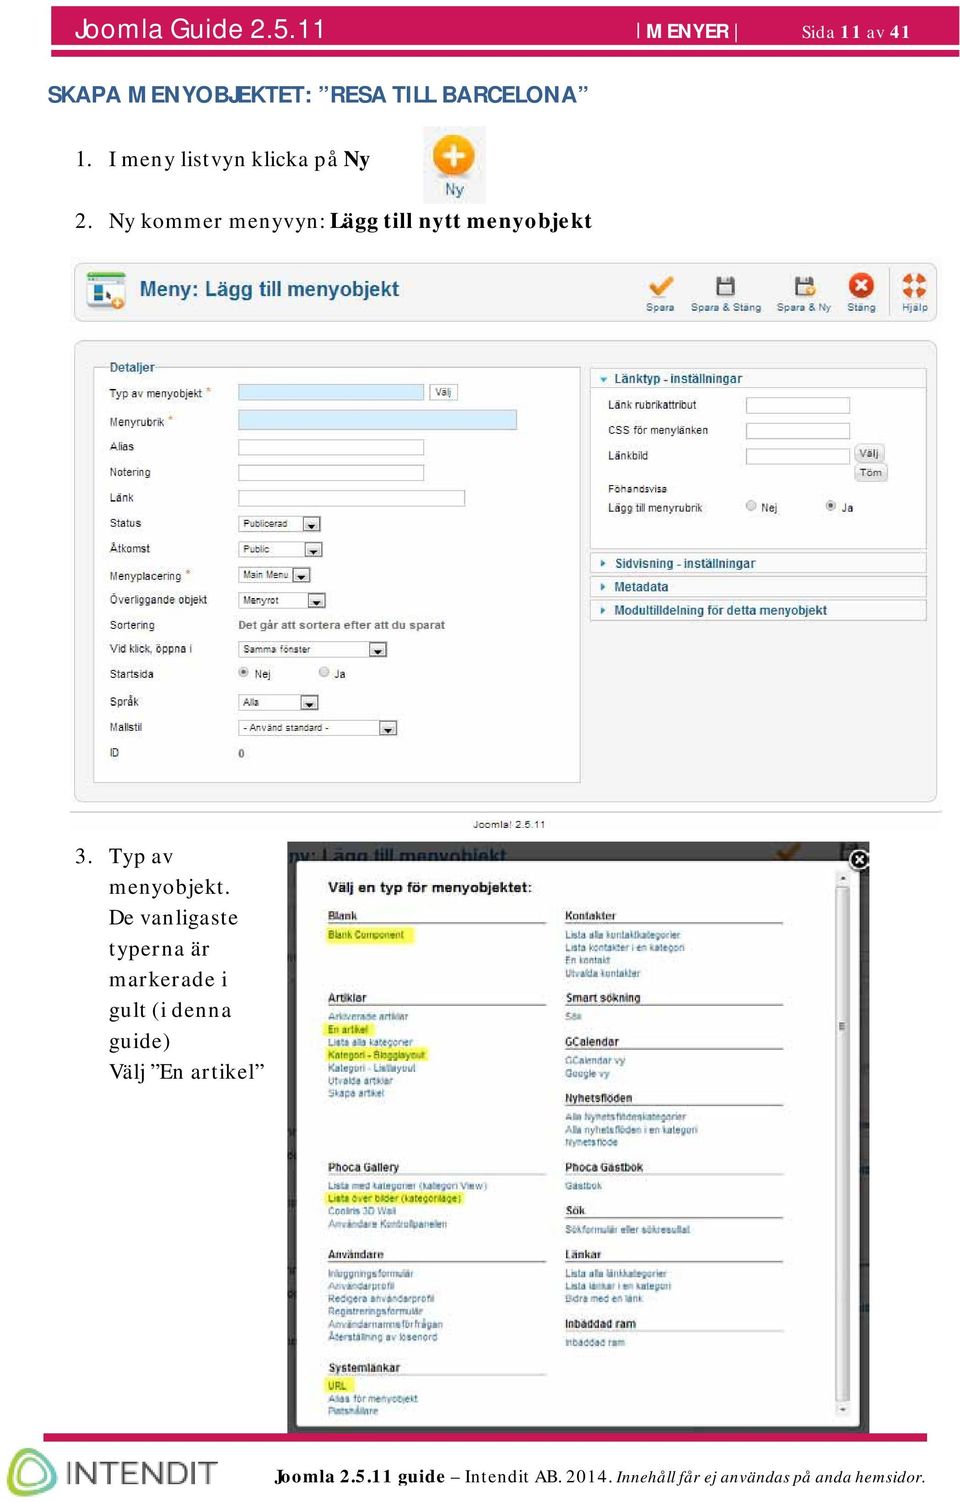960x1502 pixels.
Task: Click Välj button for Länkbild
Action: (869, 454)
